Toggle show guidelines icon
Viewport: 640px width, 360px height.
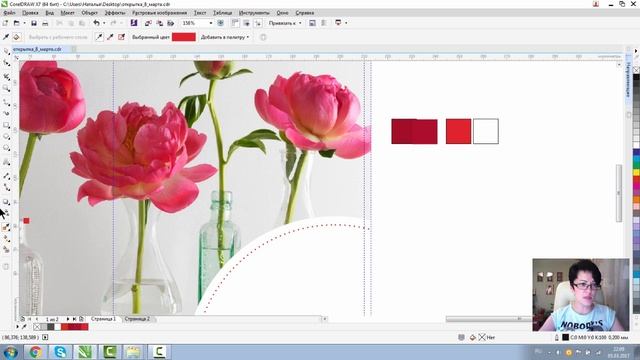pos(258,23)
